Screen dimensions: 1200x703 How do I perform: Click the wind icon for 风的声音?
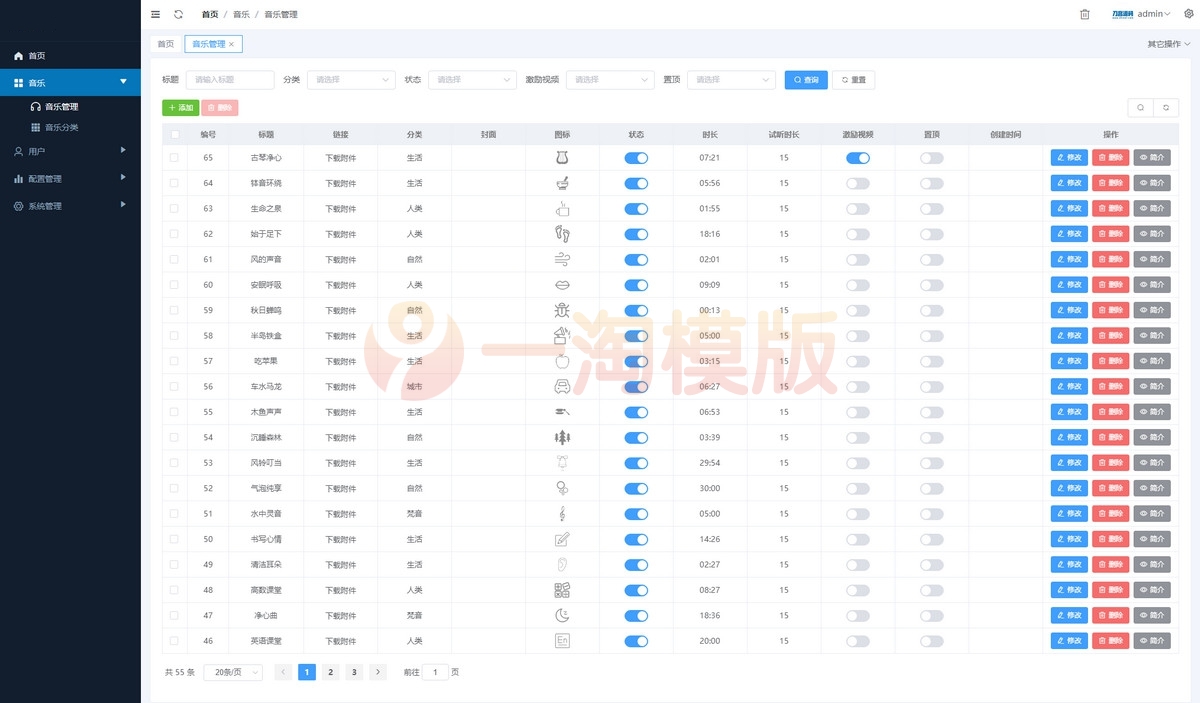coord(562,260)
